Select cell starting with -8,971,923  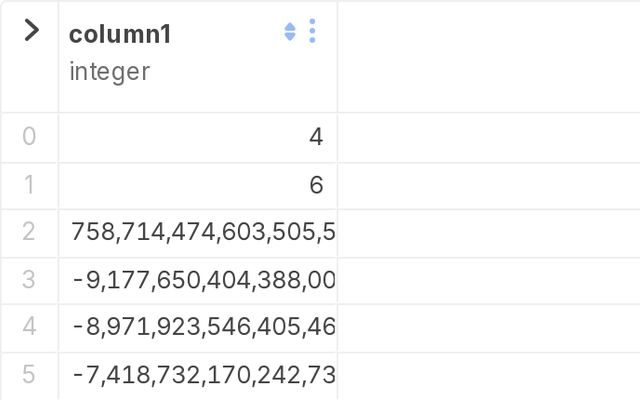click(x=198, y=327)
